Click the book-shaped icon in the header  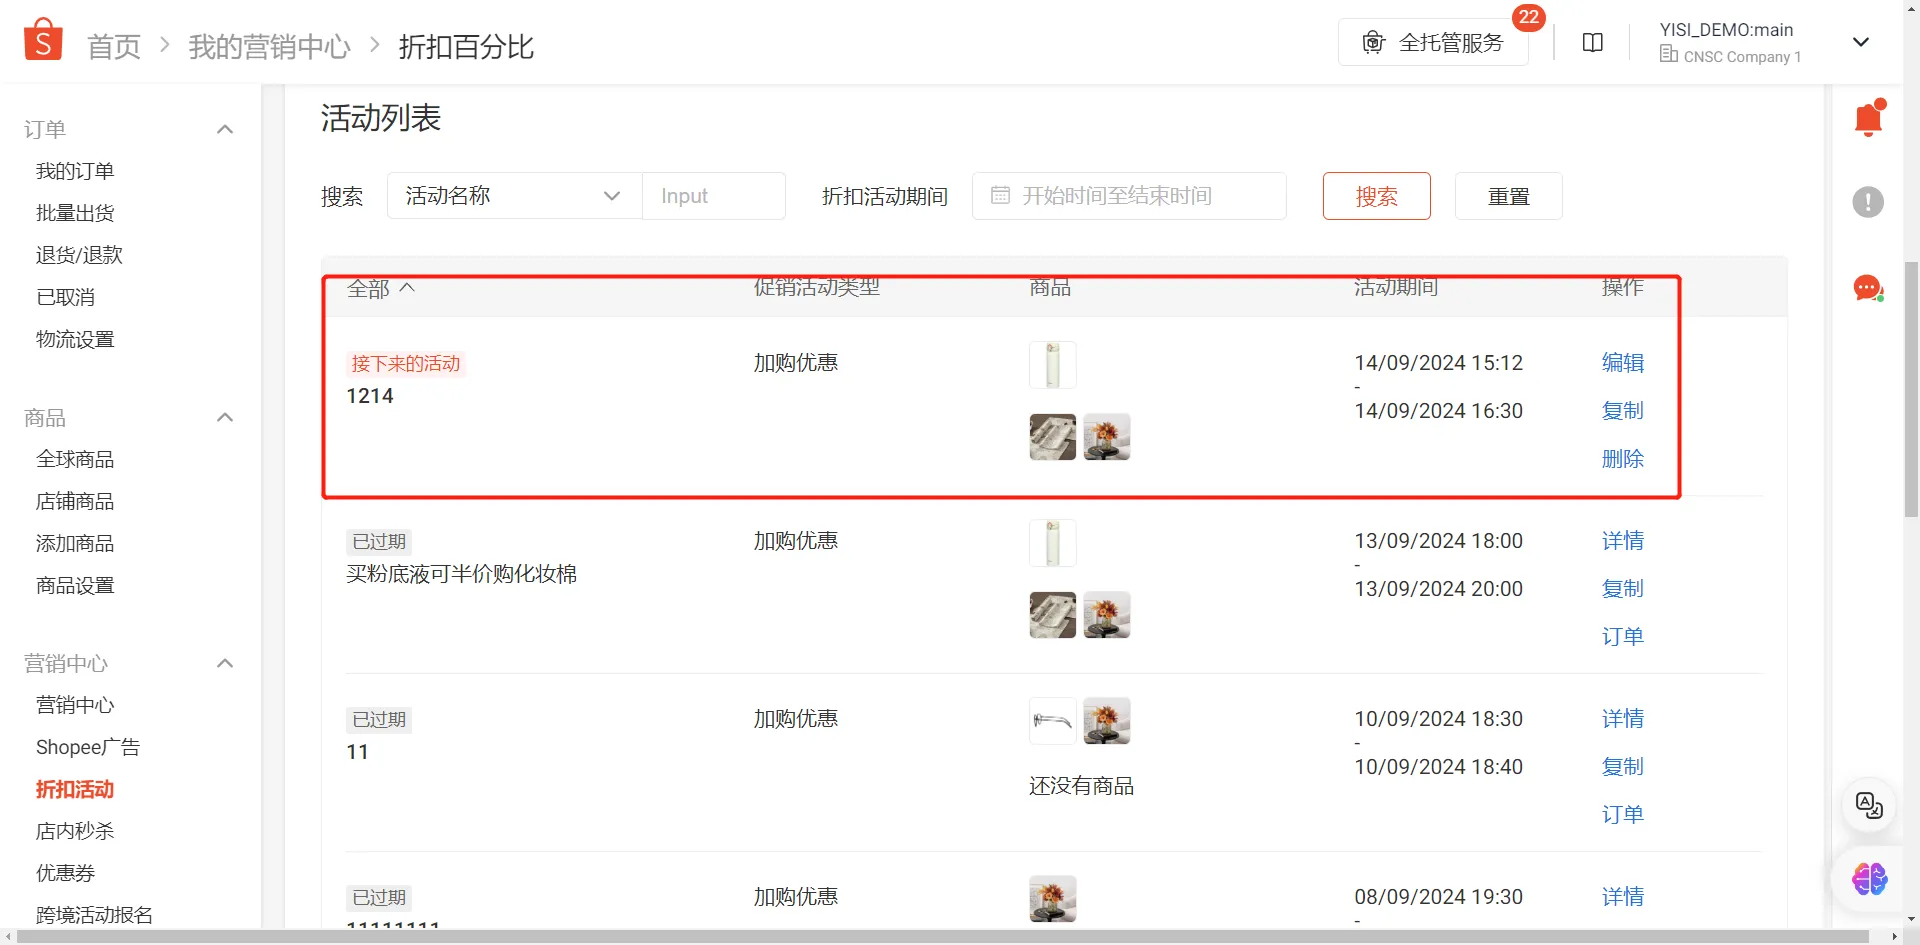coord(1592,42)
